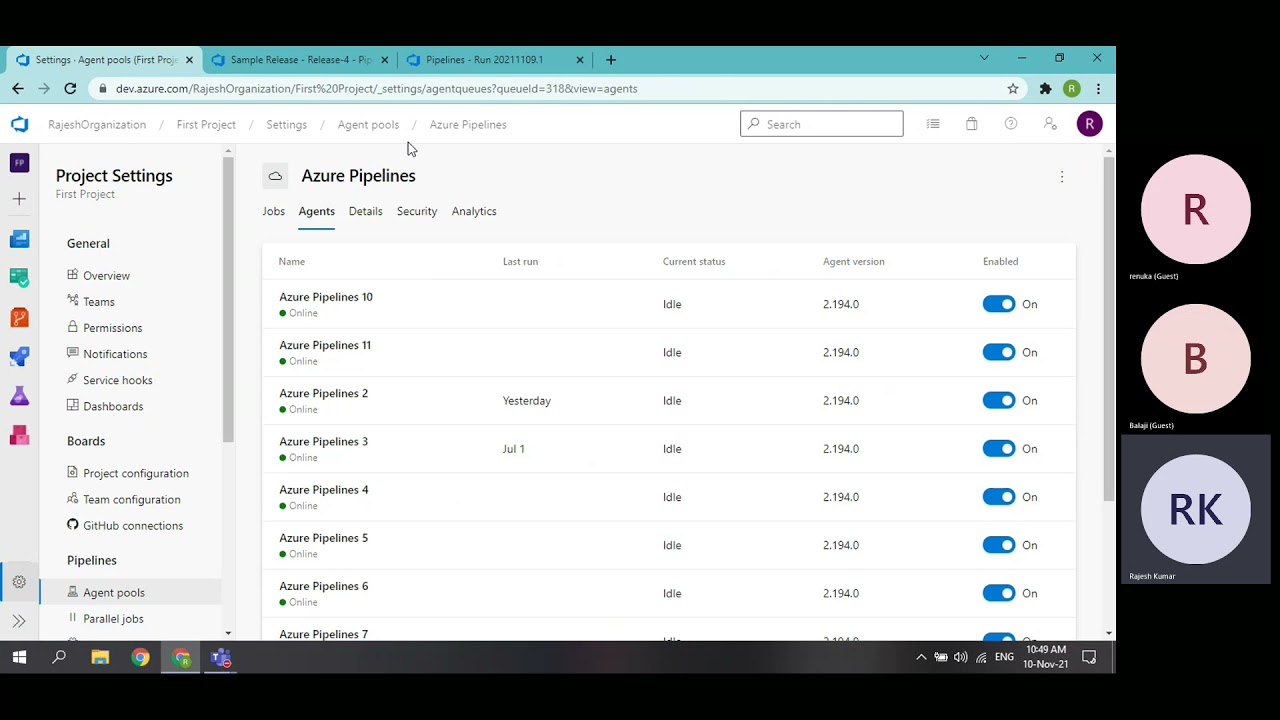
Task: Open the Project settings gear icon
Action: point(19,582)
